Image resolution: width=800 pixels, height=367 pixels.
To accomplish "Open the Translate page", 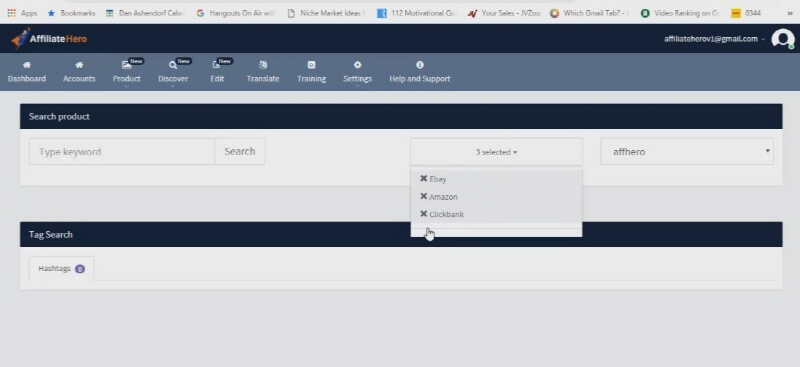I will point(263,79).
